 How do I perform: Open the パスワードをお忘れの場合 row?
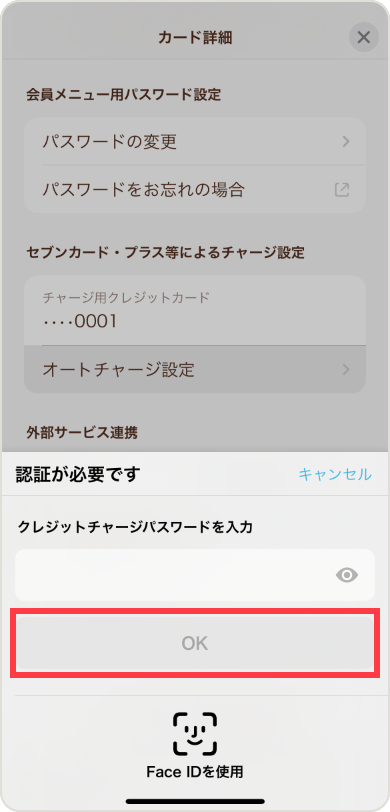point(195,190)
